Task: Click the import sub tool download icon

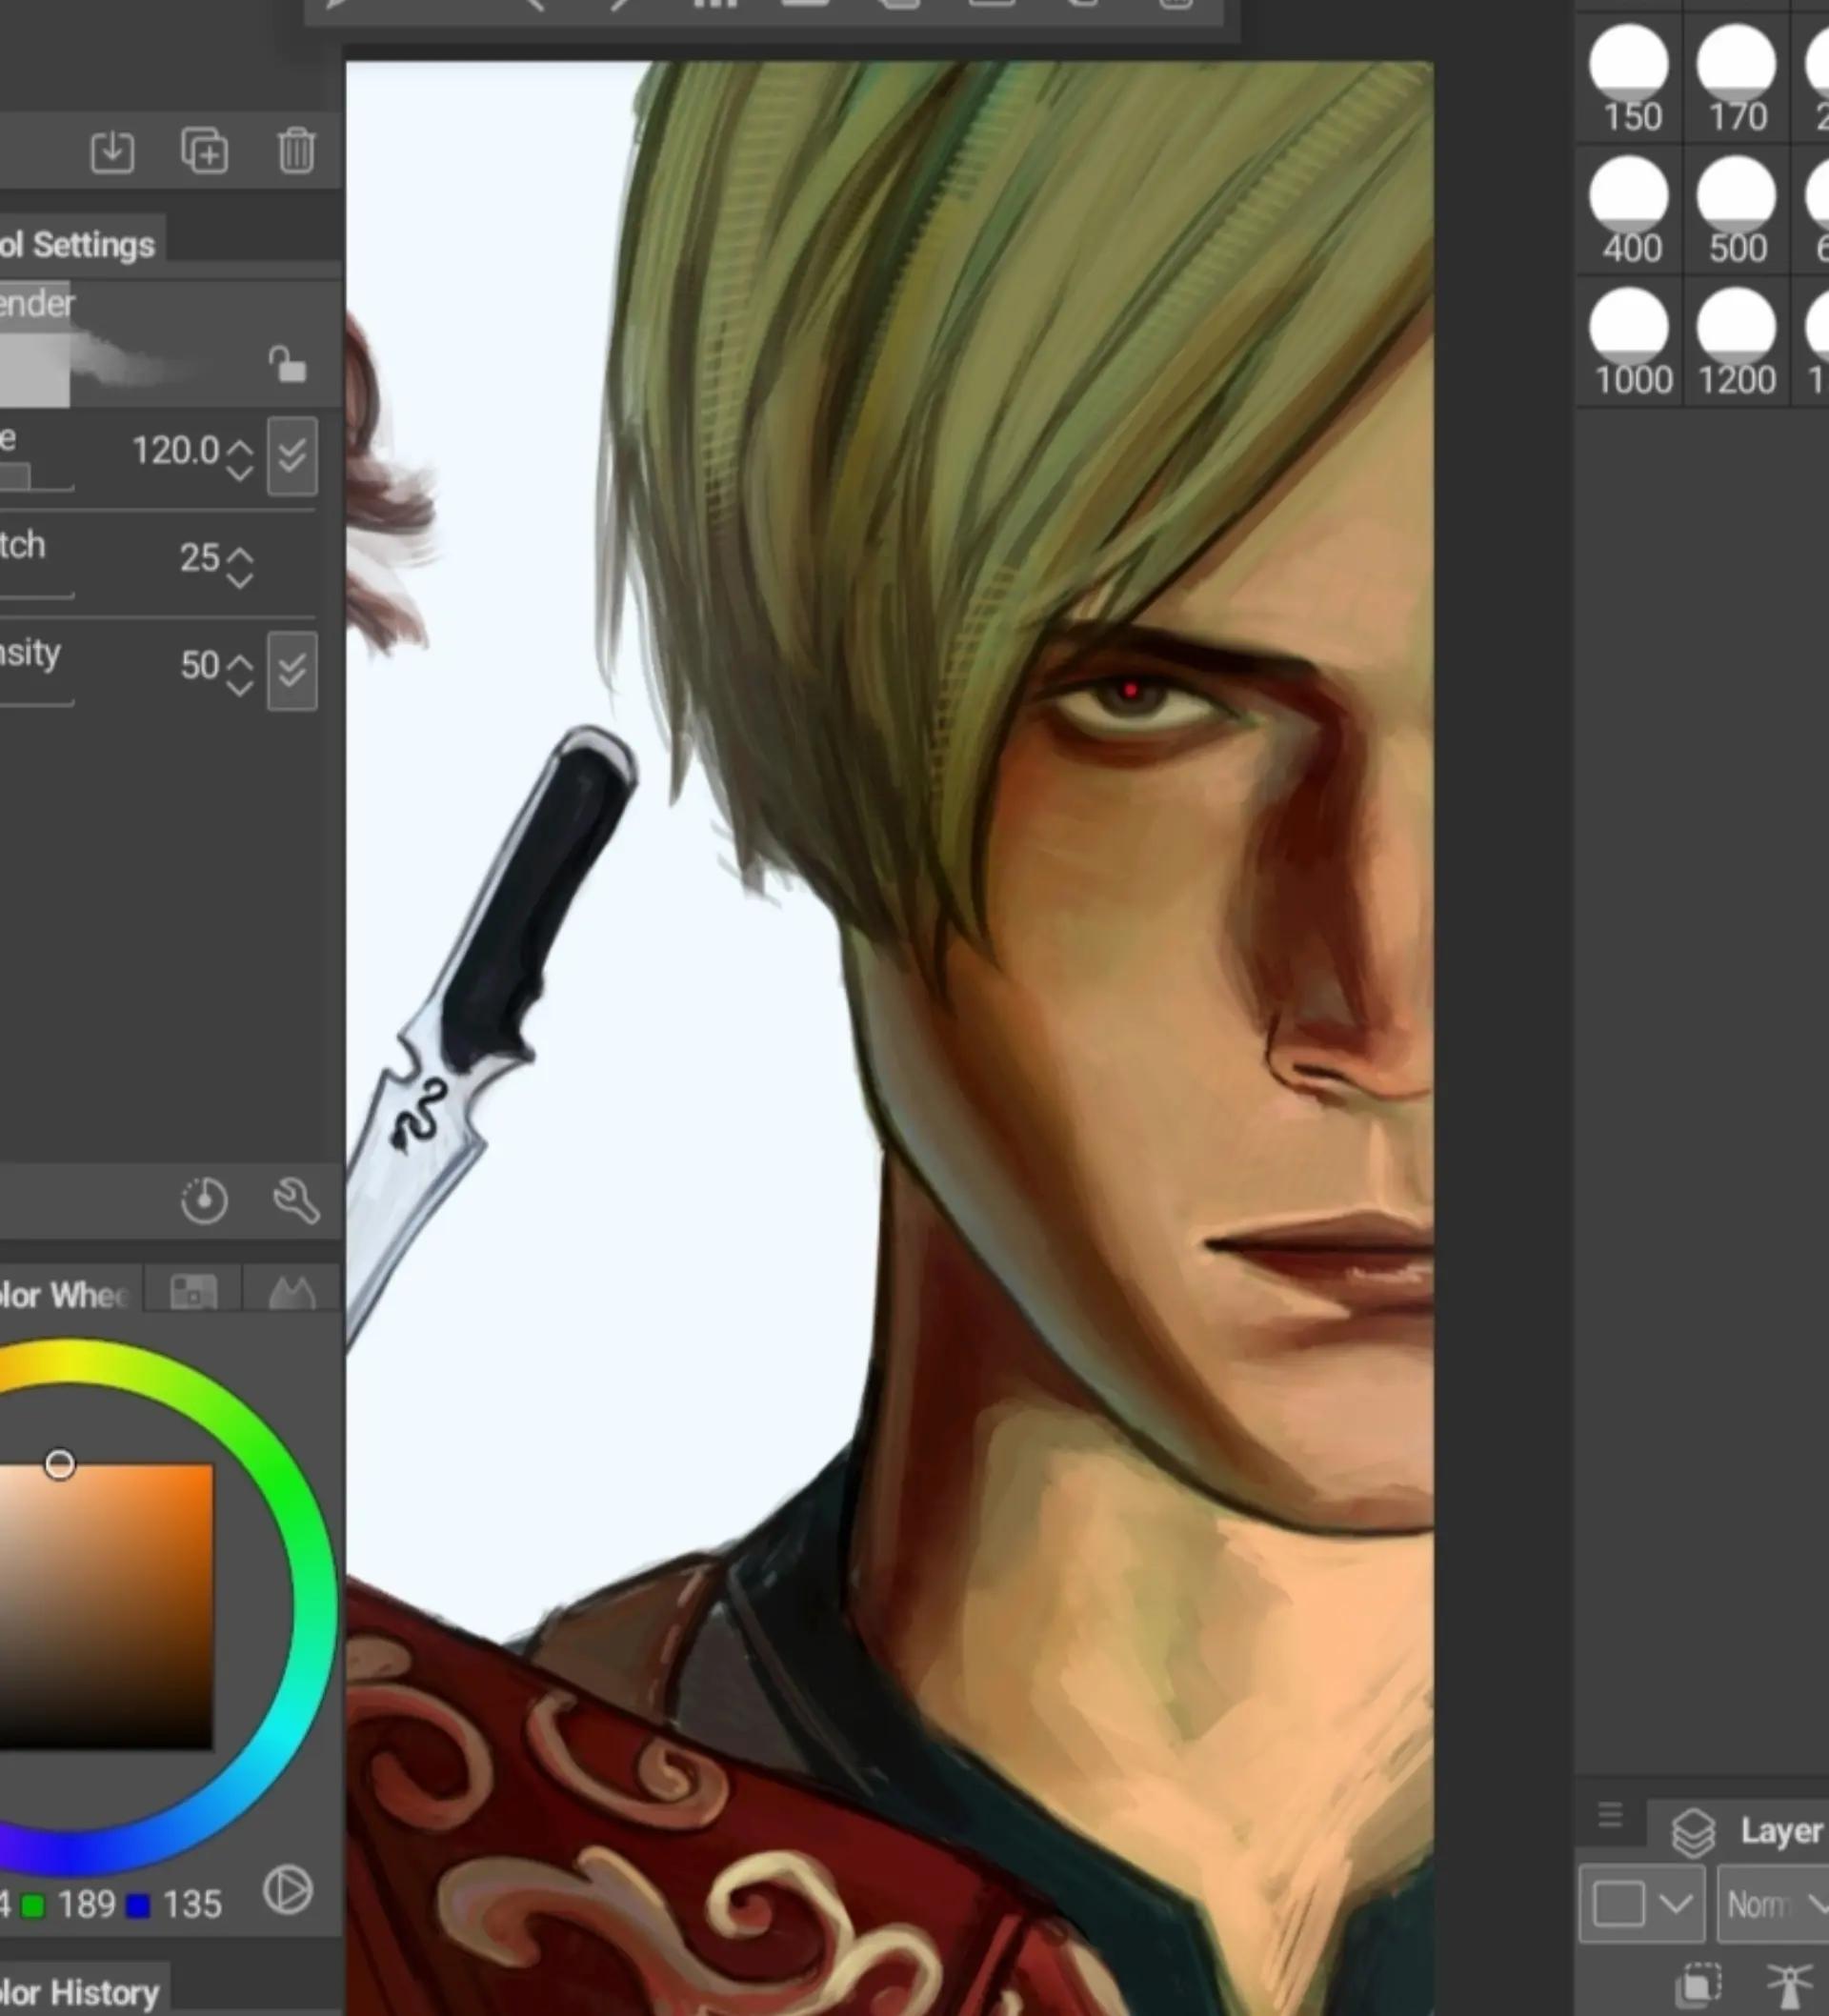Action: coord(112,152)
